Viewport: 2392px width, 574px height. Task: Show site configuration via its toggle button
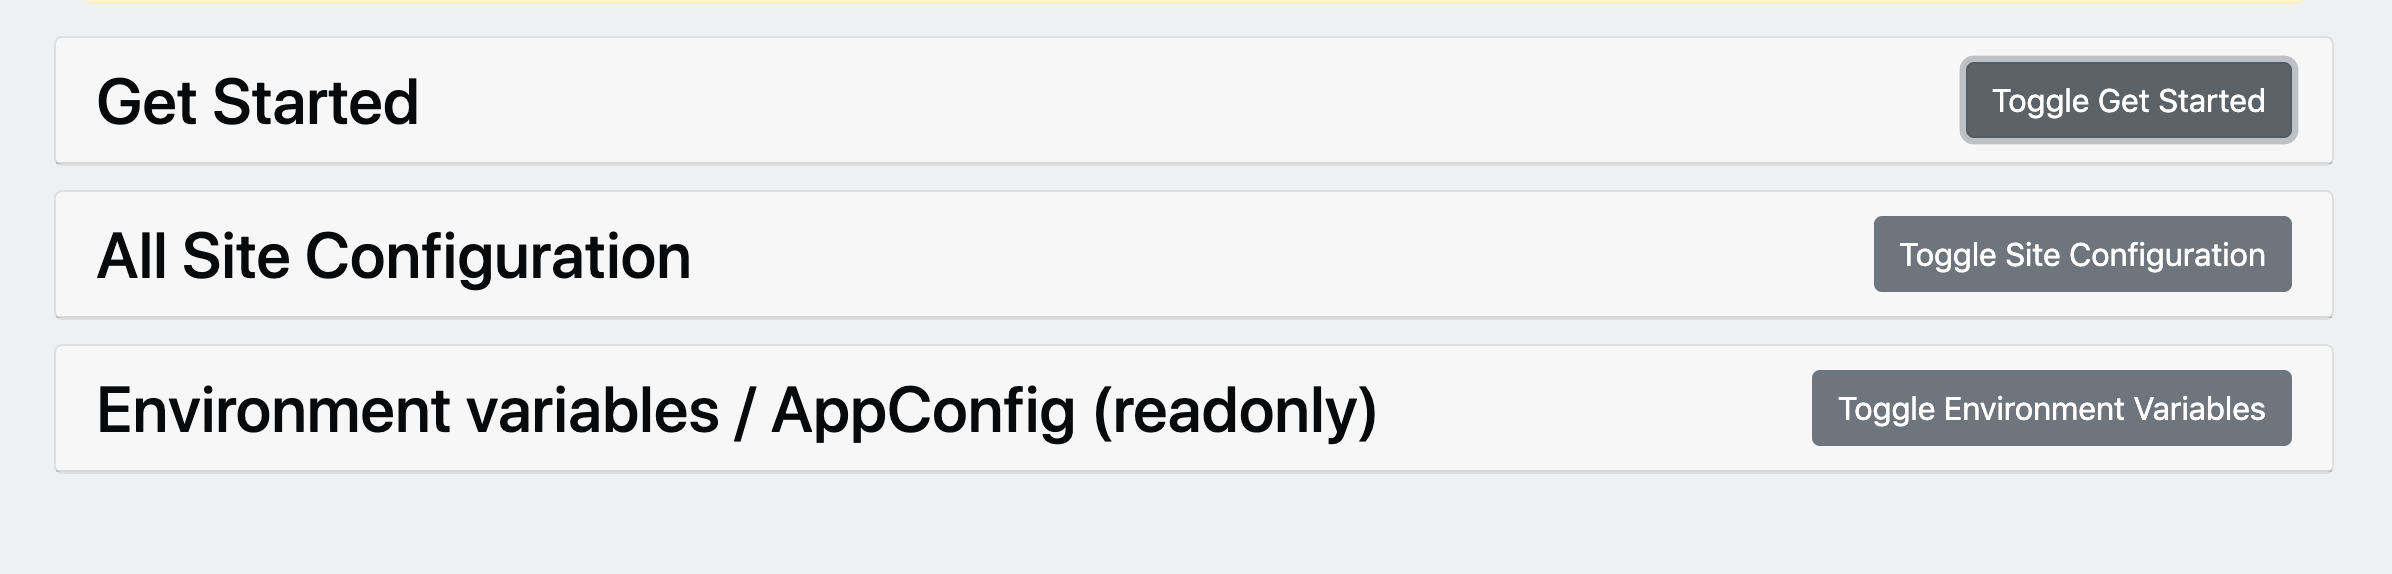pyautogui.click(x=2082, y=255)
